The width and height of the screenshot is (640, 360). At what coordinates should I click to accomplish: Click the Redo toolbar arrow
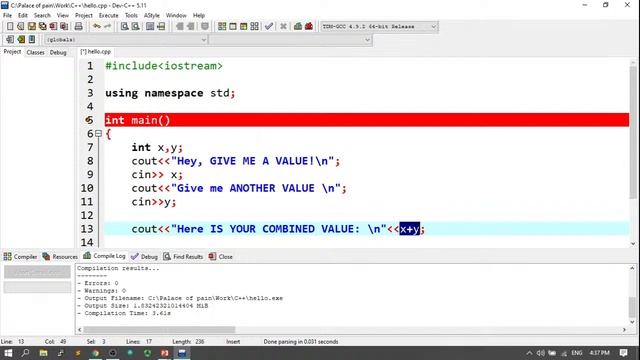(107, 27)
